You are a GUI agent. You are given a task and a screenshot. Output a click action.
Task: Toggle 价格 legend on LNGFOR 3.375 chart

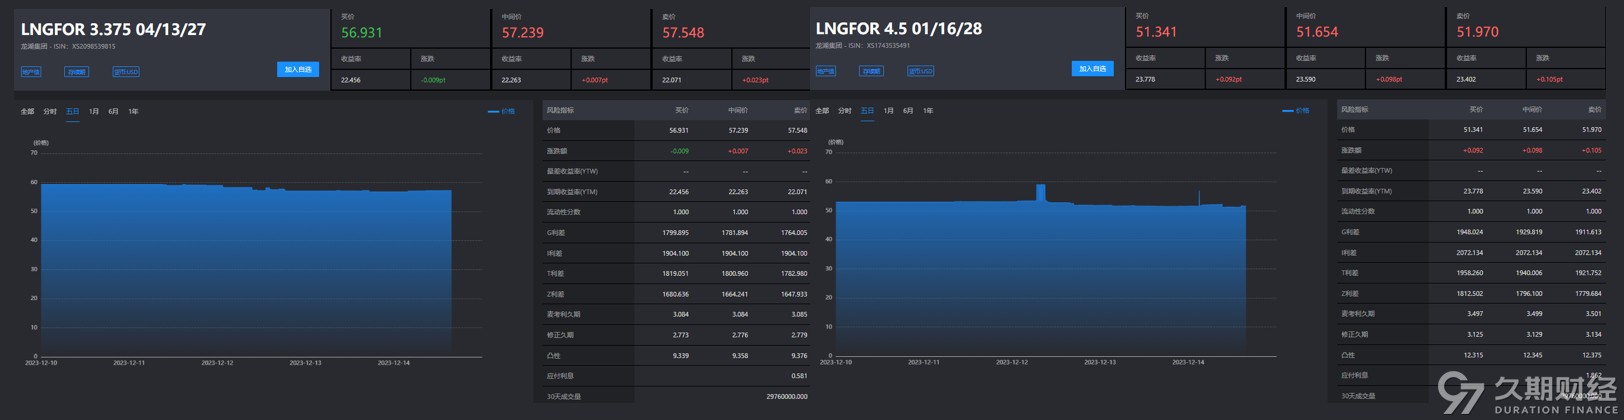coord(501,112)
